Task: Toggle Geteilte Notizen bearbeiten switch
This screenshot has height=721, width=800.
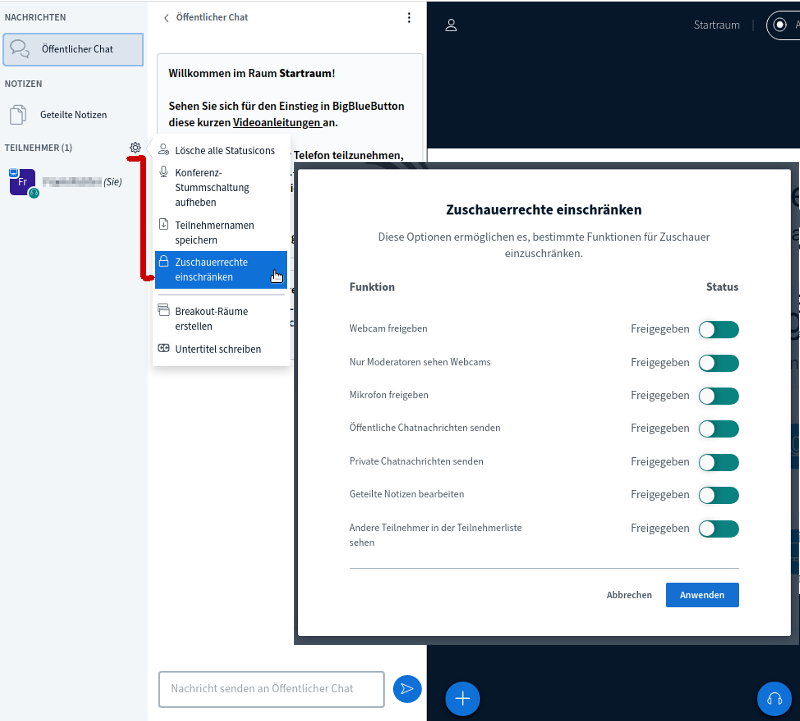Action: click(x=718, y=495)
